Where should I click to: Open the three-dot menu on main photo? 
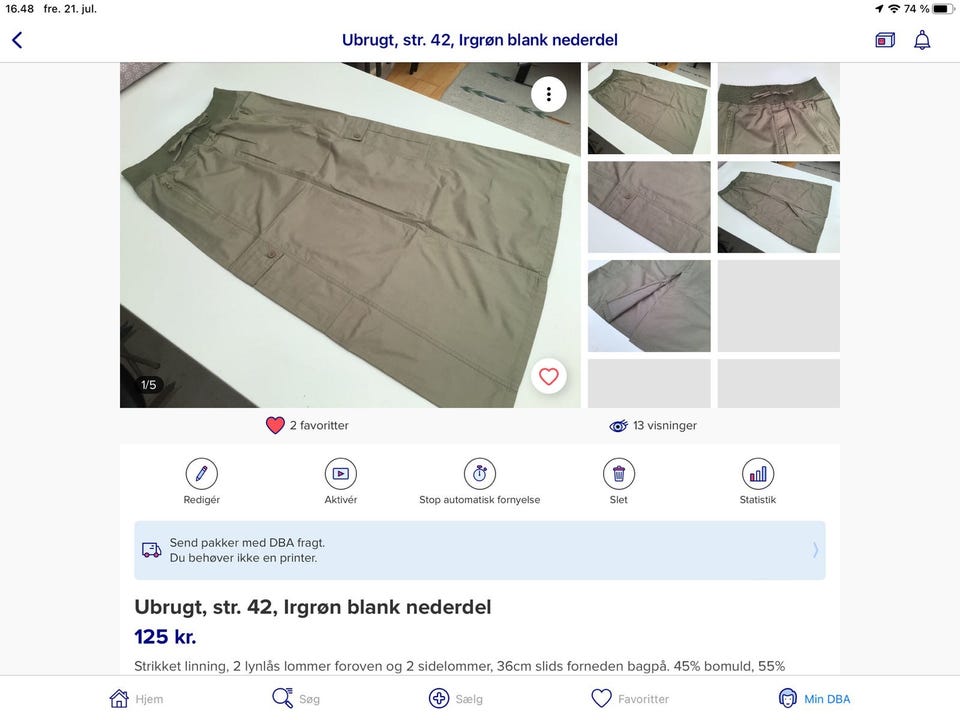click(x=549, y=94)
